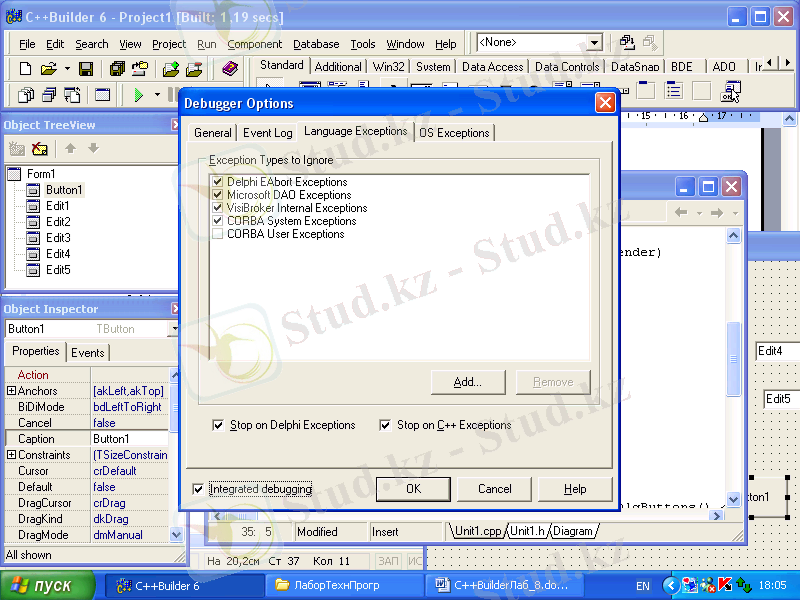Select the GroupBox component palette icon
Screen dimensions: 800x600
coord(645,91)
